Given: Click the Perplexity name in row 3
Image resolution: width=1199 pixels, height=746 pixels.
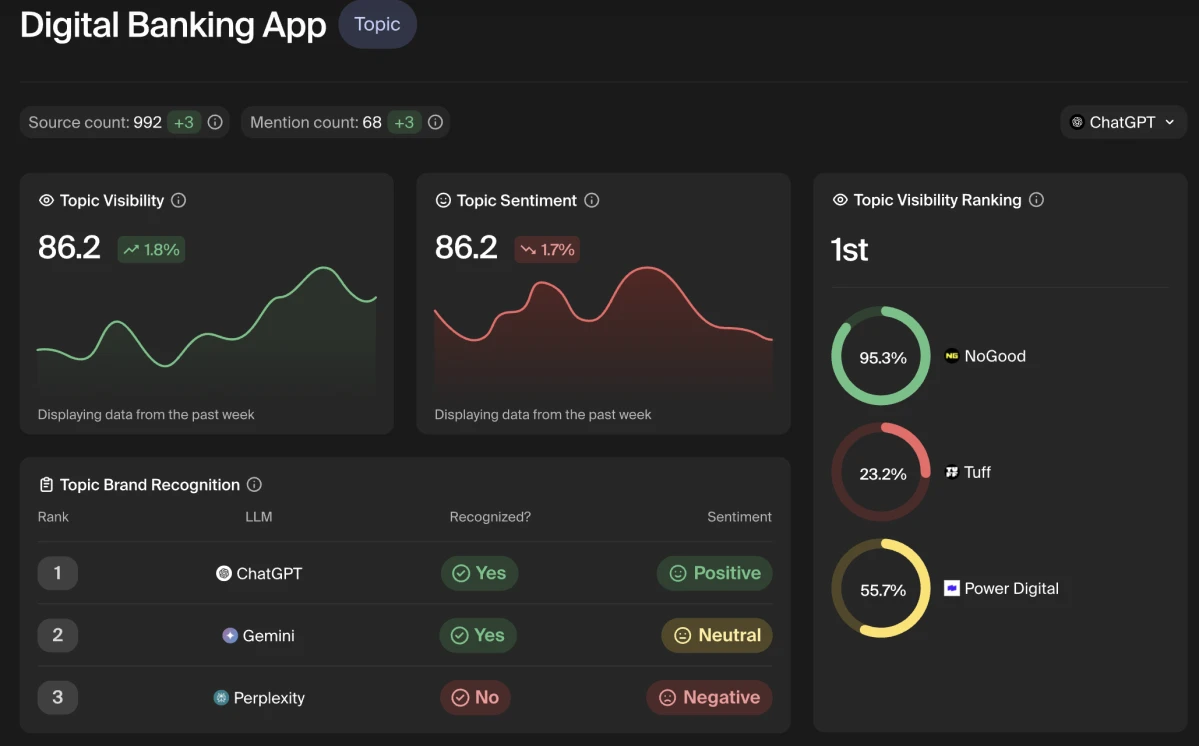Looking at the screenshot, I should 269,698.
